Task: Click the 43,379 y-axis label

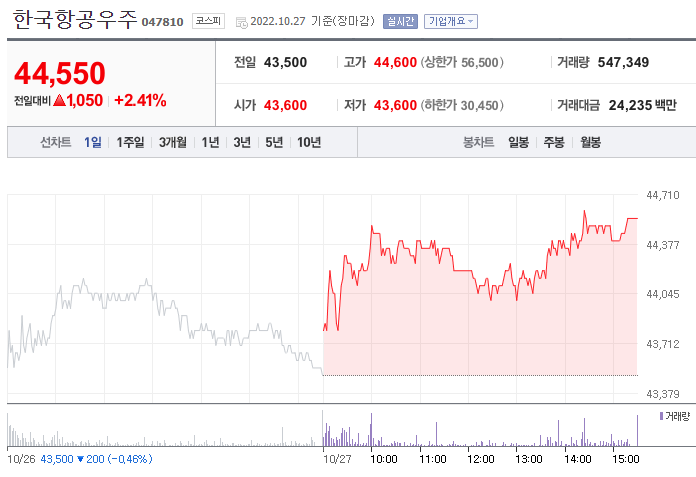Action: tap(663, 394)
